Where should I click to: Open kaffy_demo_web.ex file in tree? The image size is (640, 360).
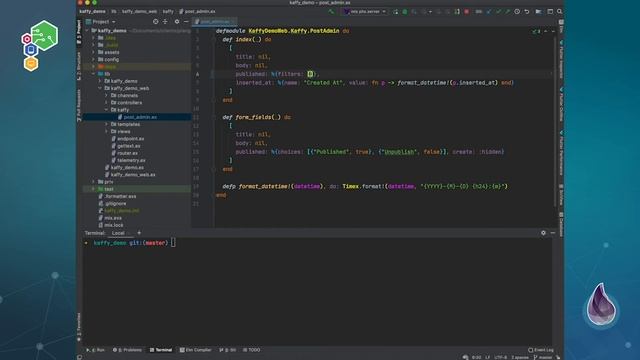coord(130,175)
